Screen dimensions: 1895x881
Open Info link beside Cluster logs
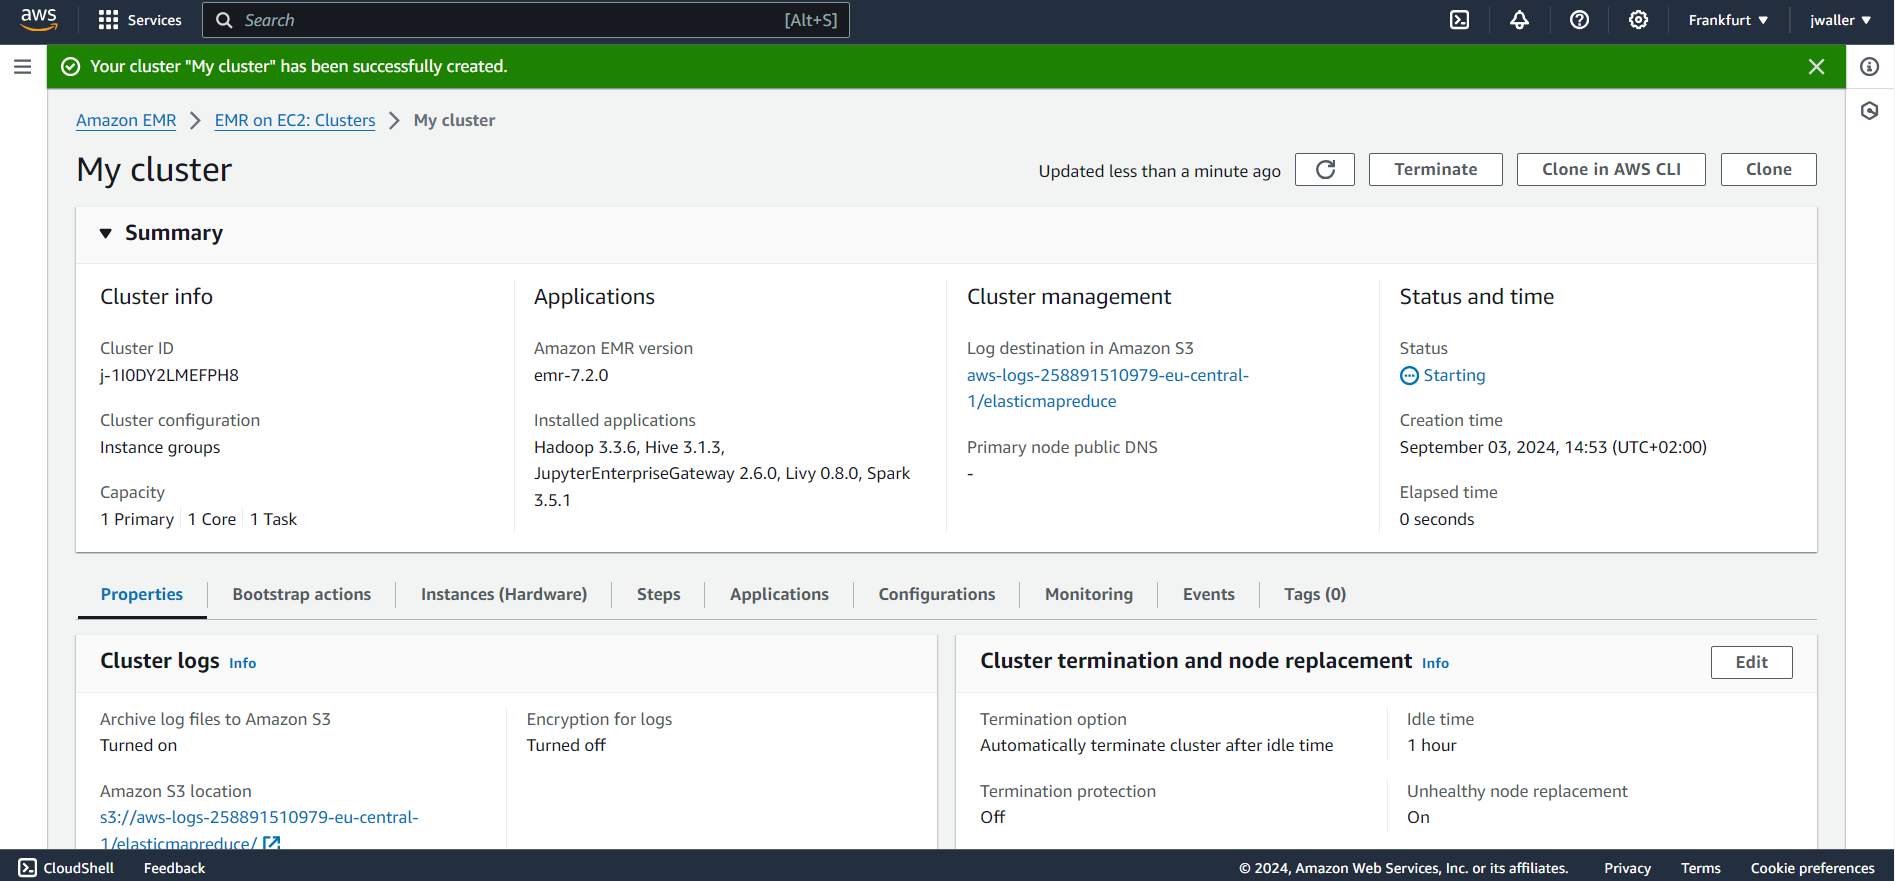(x=243, y=663)
